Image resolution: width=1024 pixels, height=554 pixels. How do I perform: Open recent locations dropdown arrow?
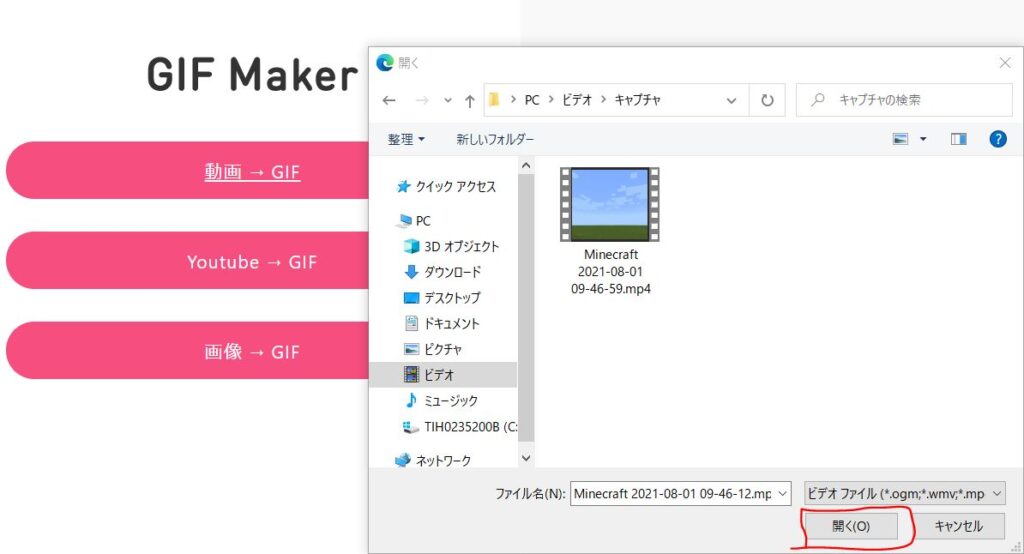[447, 101]
